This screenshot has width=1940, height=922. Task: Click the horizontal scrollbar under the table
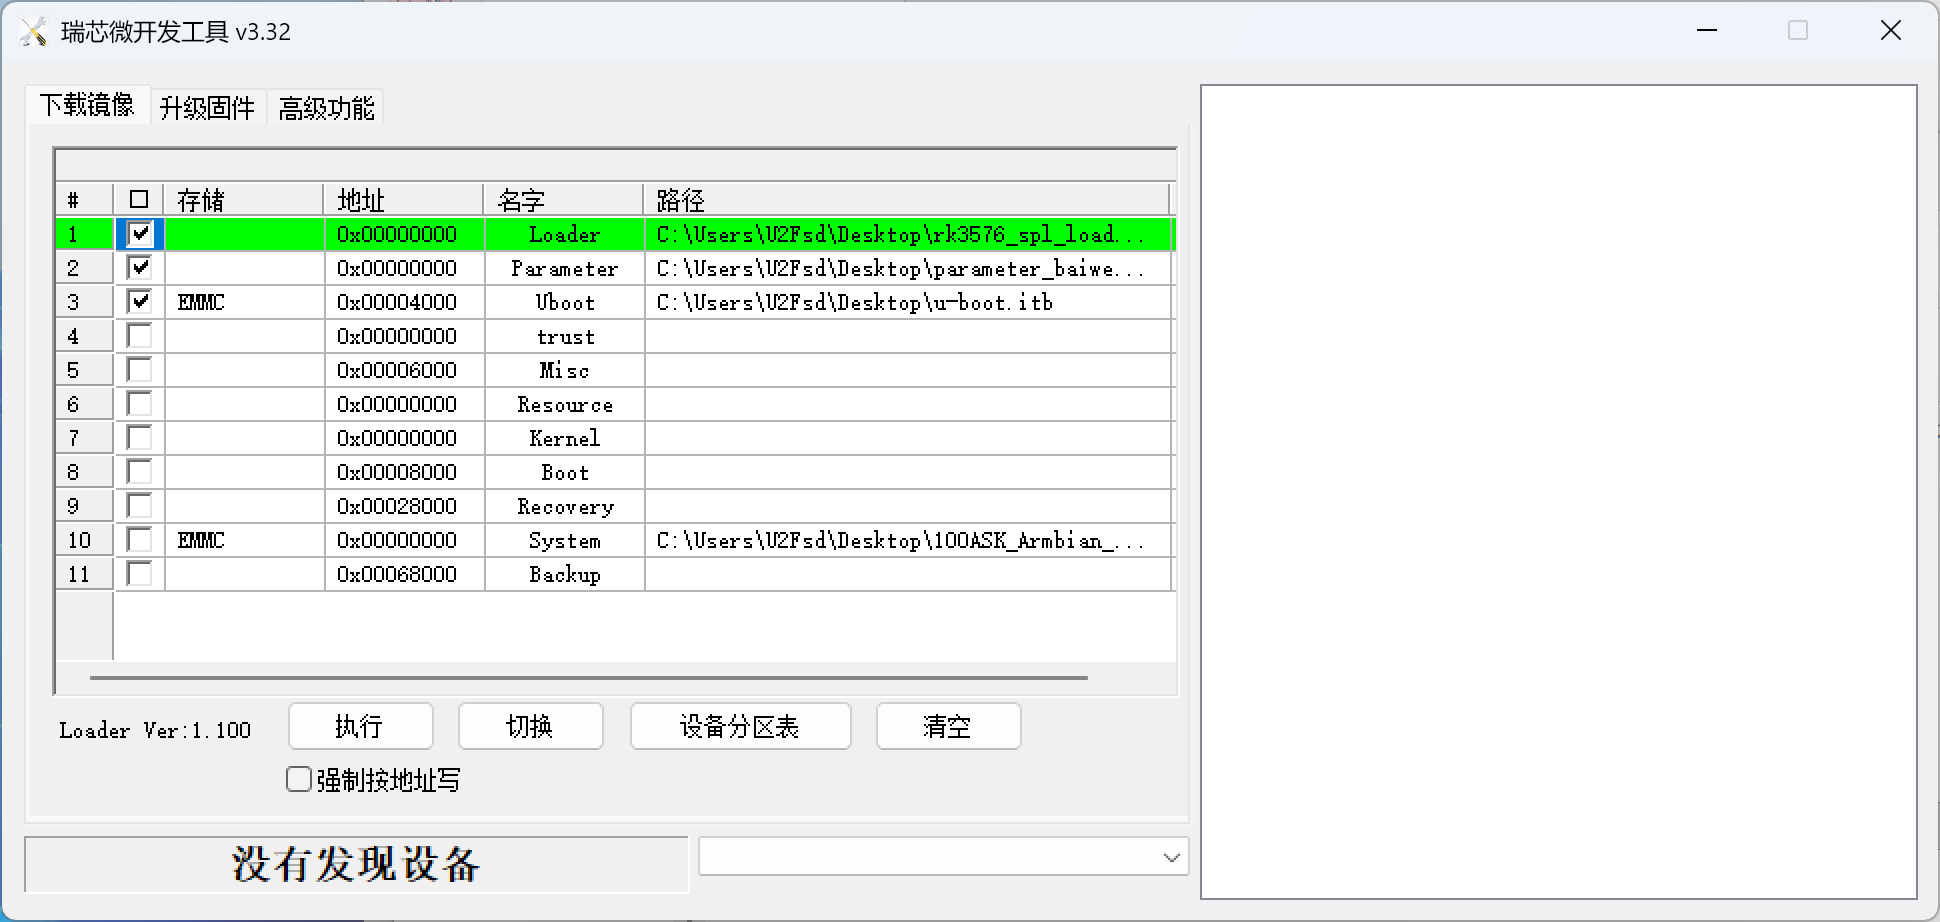tap(588, 678)
